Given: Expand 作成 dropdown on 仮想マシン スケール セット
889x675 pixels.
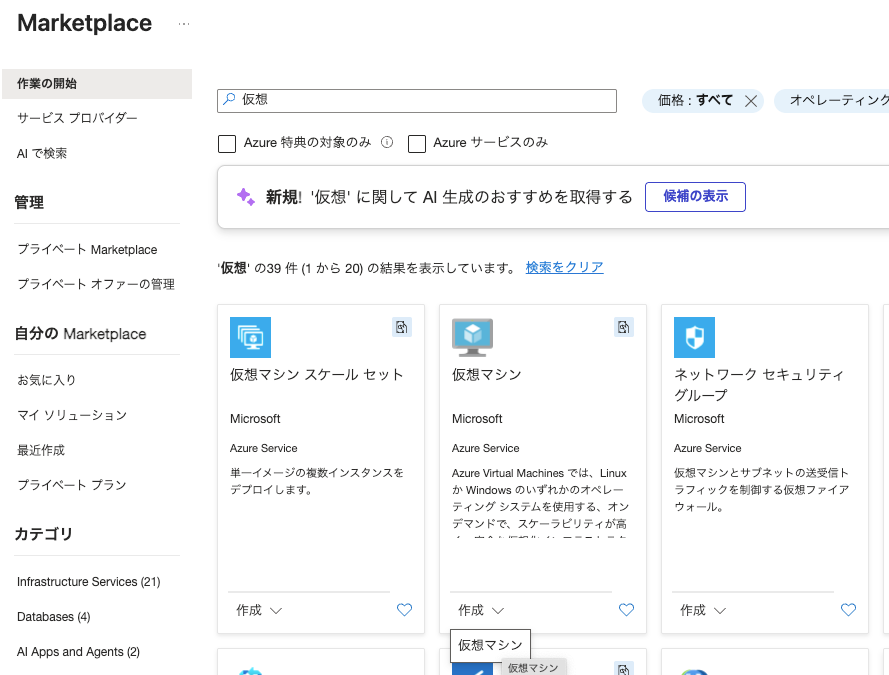Looking at the screenshot, I should pyautogui.click(x=259, y=610).
